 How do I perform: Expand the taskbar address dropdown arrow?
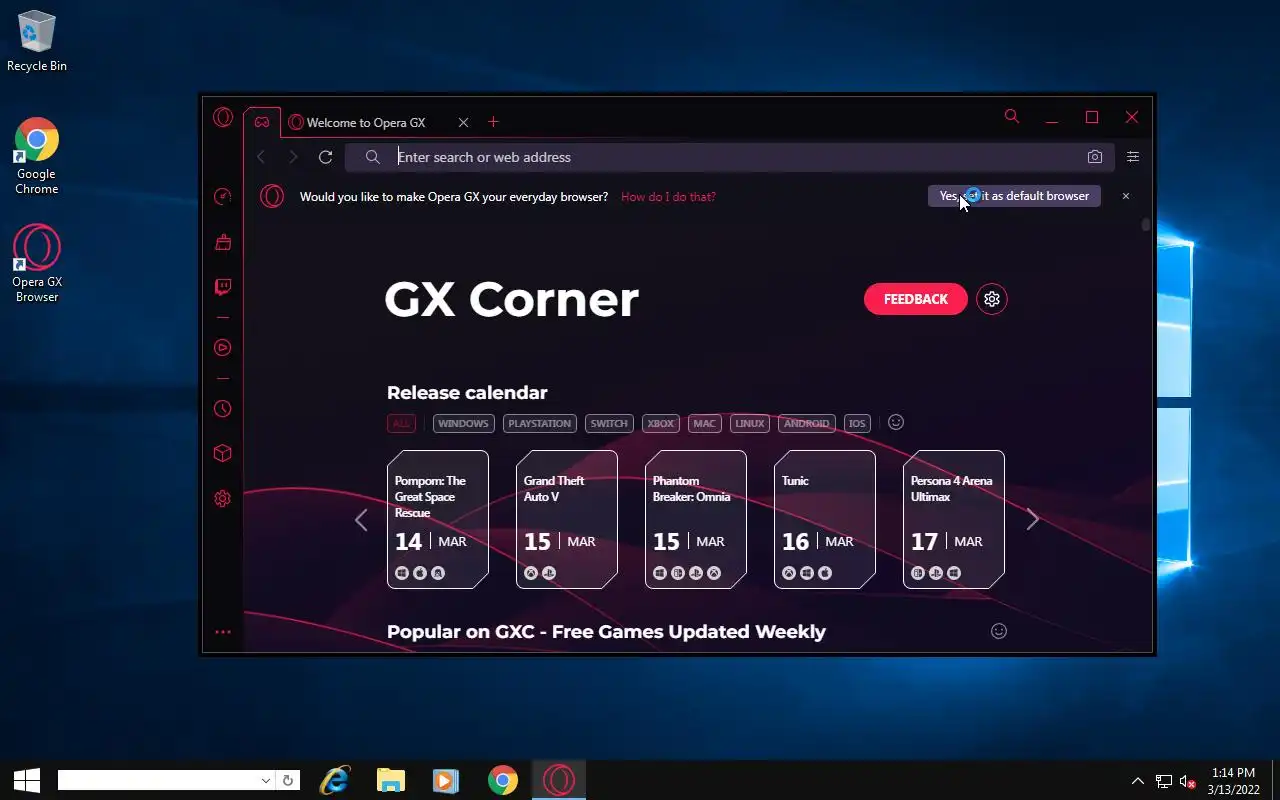(266, 780)
